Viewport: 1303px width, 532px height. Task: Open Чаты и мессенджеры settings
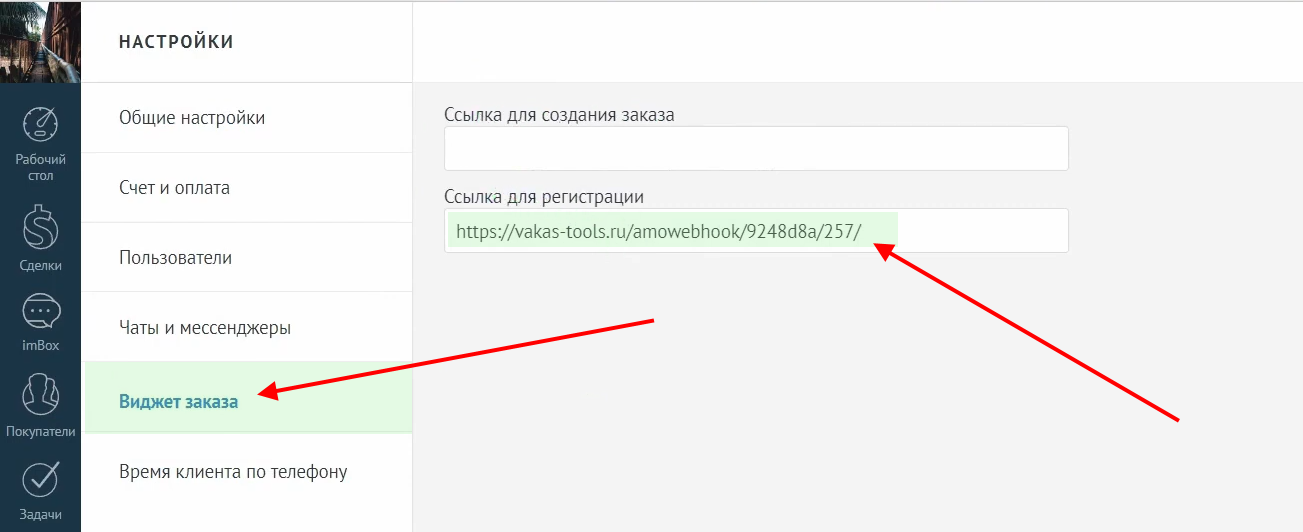pos(205,328)
